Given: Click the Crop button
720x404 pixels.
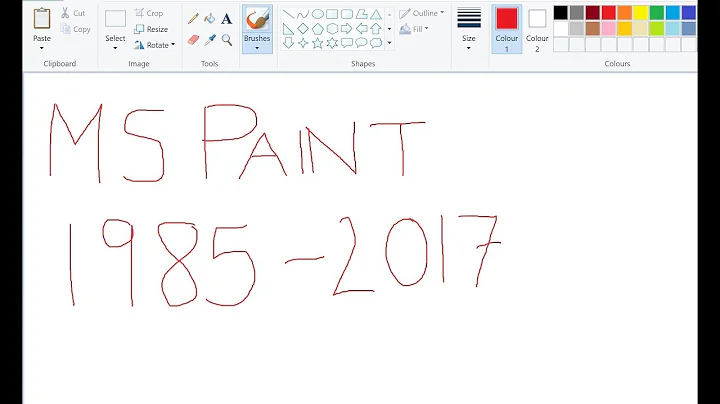Looking at the screenshot, I should (x=149, y=13).
